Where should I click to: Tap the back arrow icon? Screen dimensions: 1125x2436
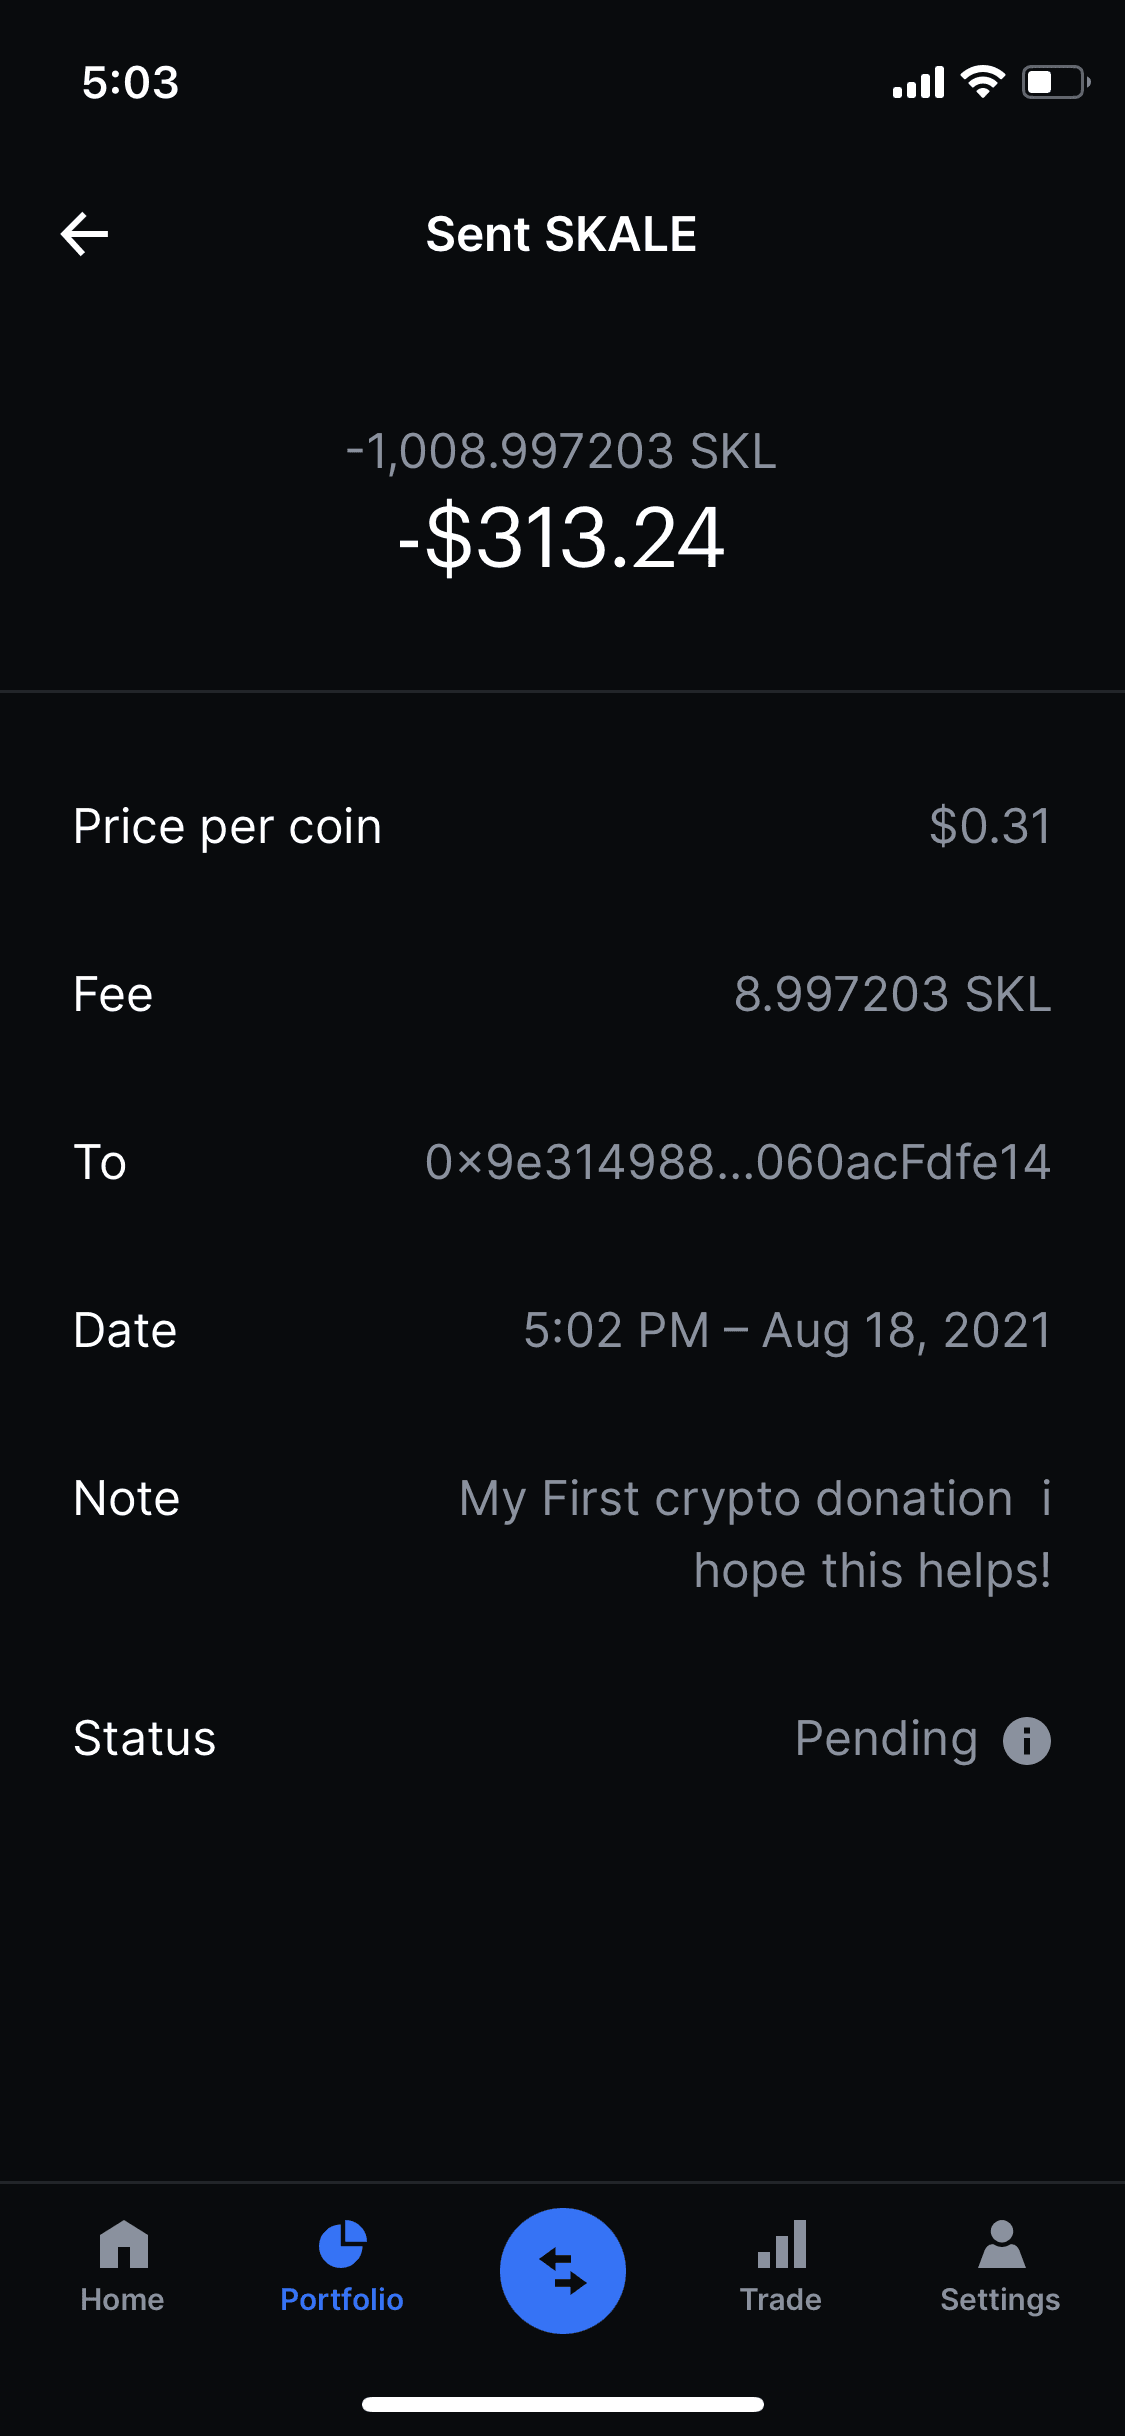(85, 235)
